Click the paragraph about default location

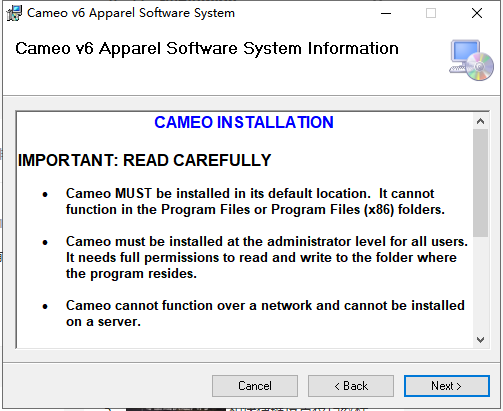255,201
